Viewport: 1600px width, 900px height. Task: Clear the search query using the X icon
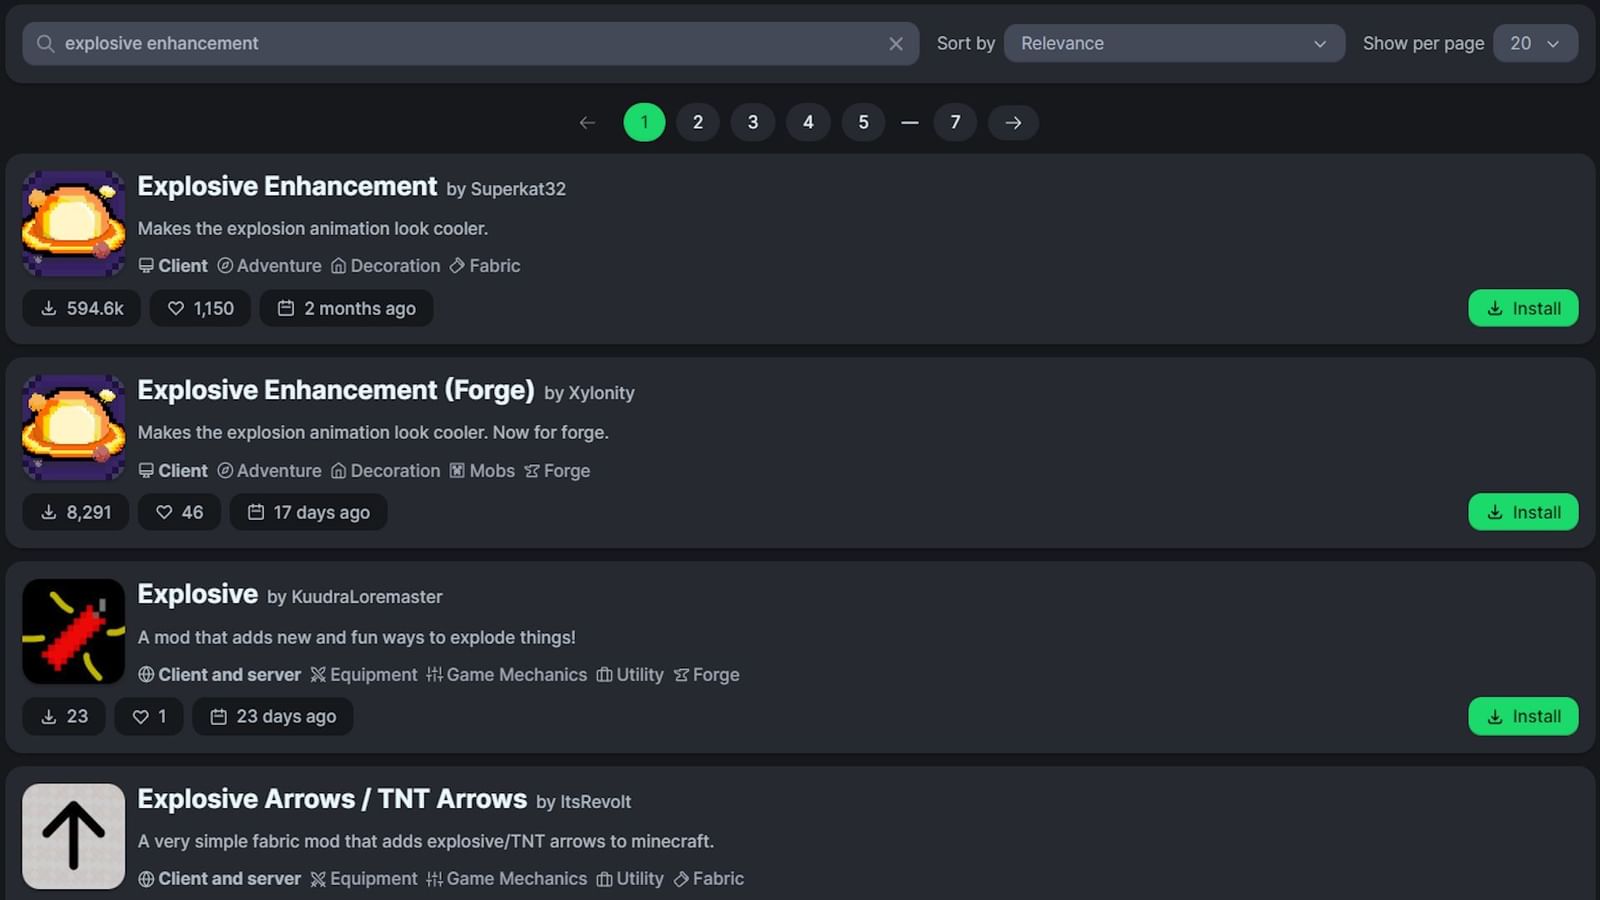coord(895,43)
